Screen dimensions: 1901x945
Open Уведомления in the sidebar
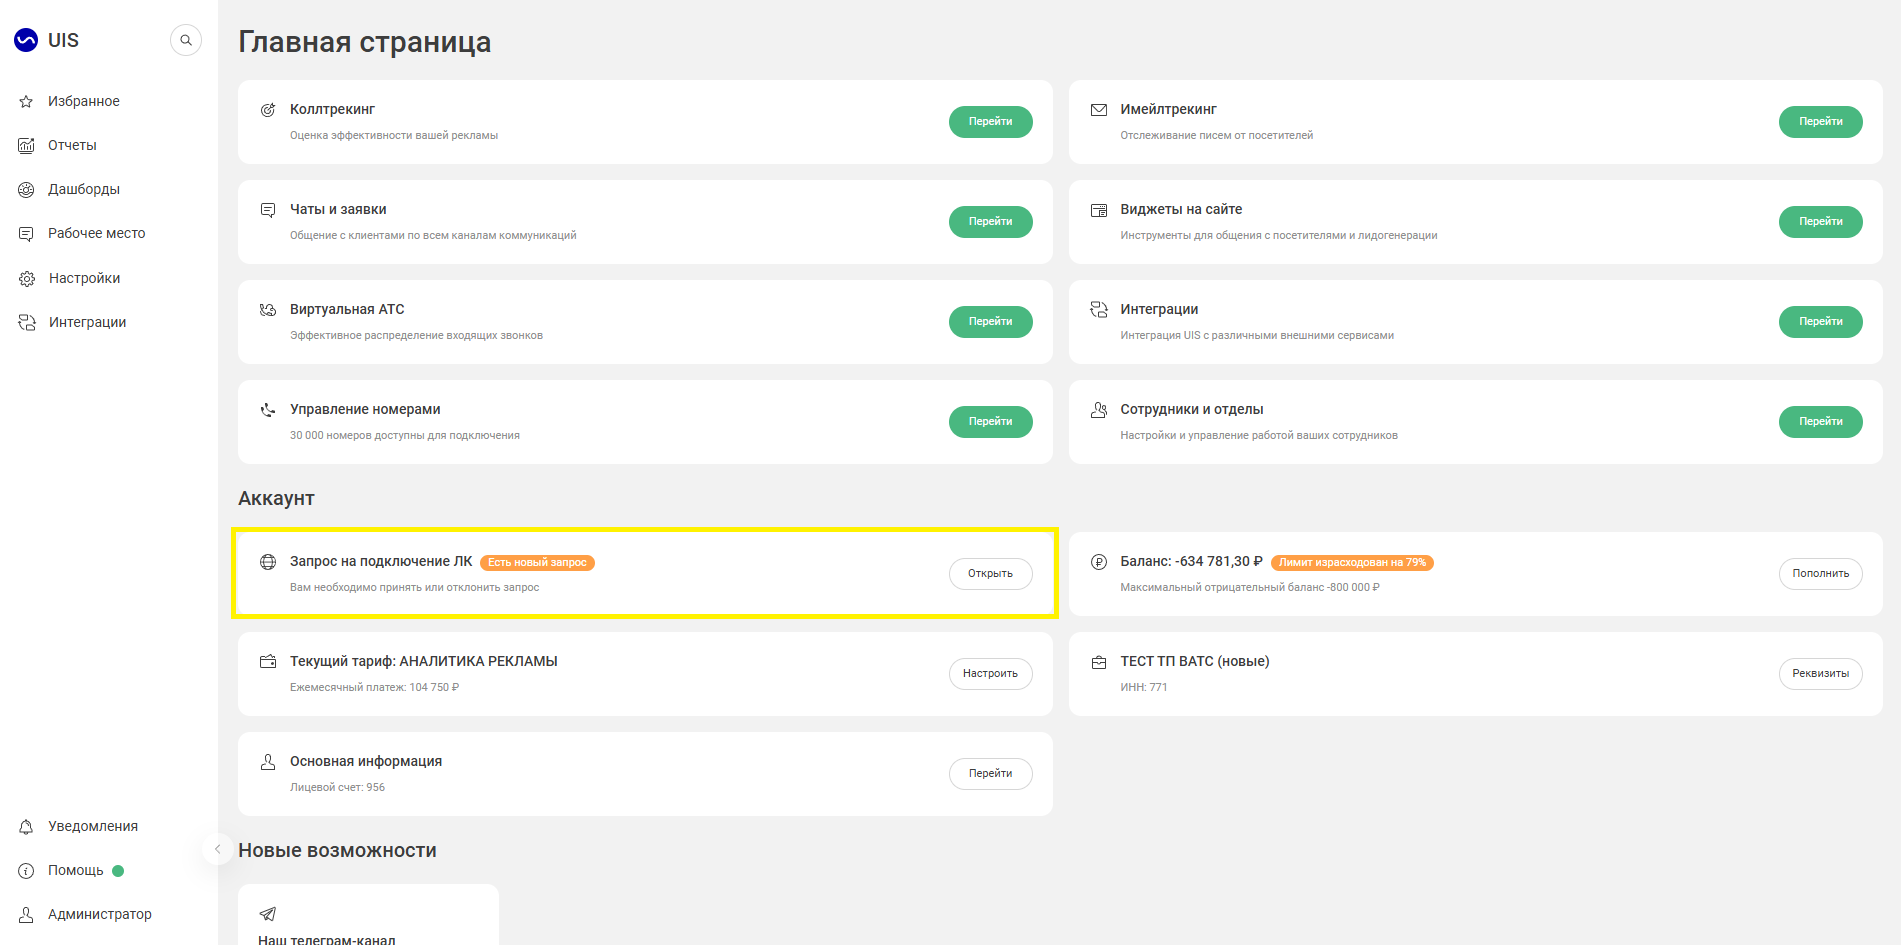click(x=93, y=826)
